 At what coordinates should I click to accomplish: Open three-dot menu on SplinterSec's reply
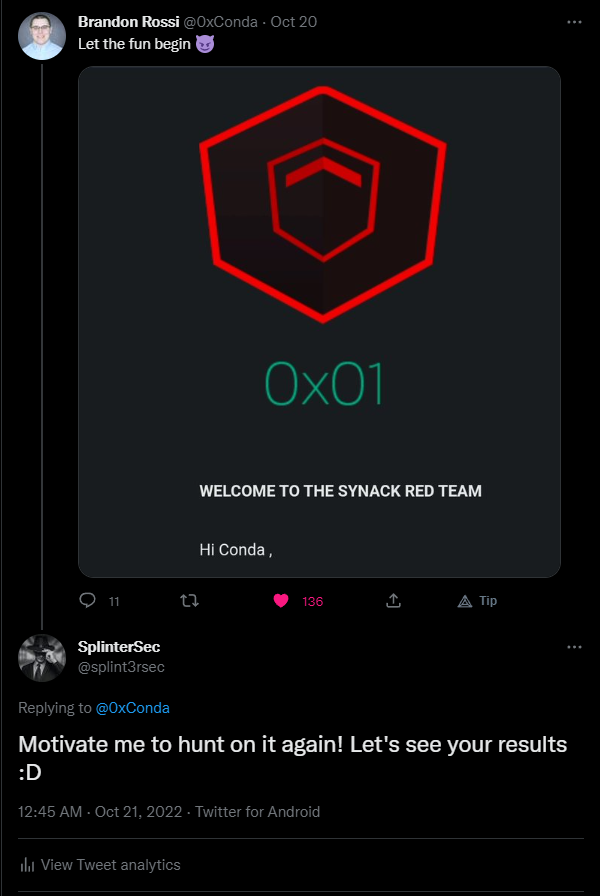click(574, 647)
